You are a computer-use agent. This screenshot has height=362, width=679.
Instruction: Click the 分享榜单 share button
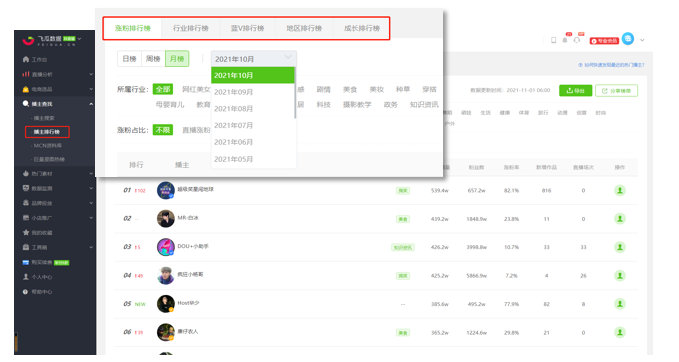click(616, 90)
